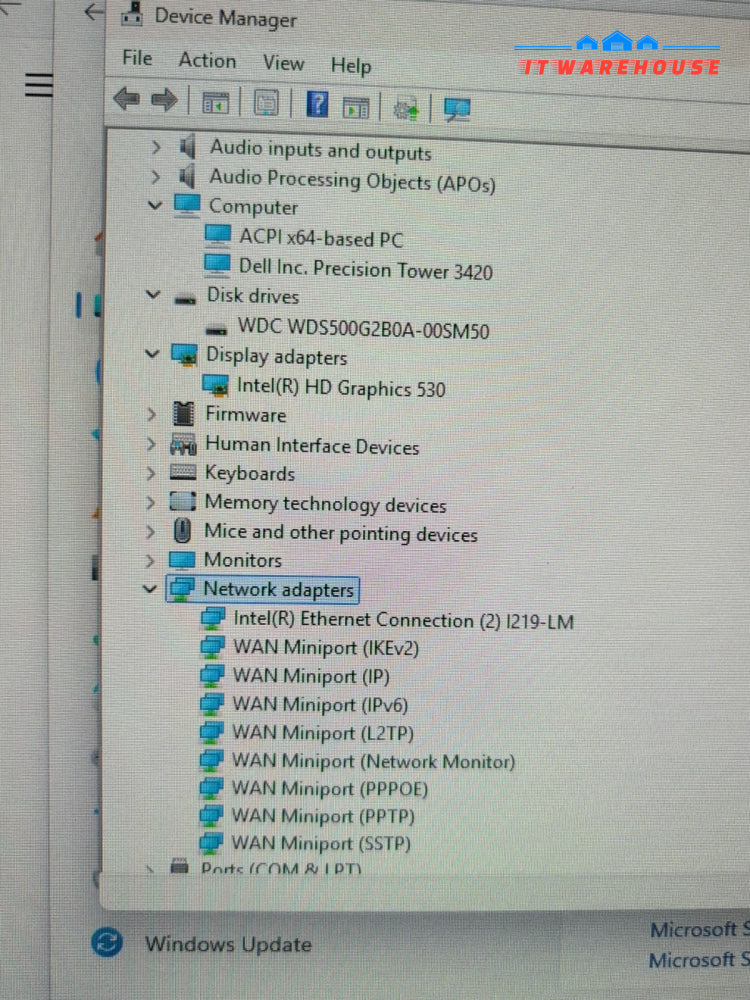The height and width of the screenshot is (1000, 750).
Task: Expand Audio Processing Objects (APOs) node
Action: [156, 177]
